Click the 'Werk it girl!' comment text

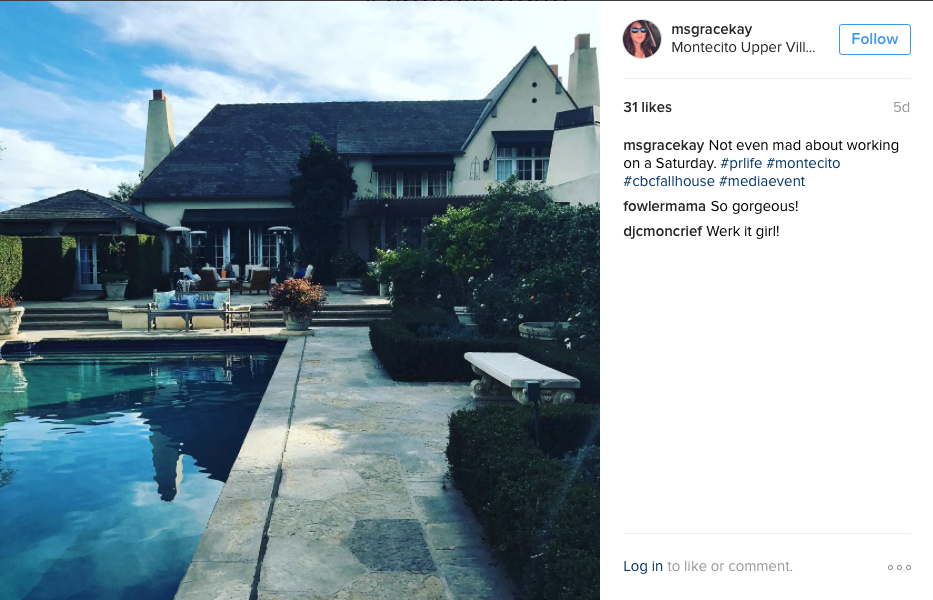click(x=743, y=232)
